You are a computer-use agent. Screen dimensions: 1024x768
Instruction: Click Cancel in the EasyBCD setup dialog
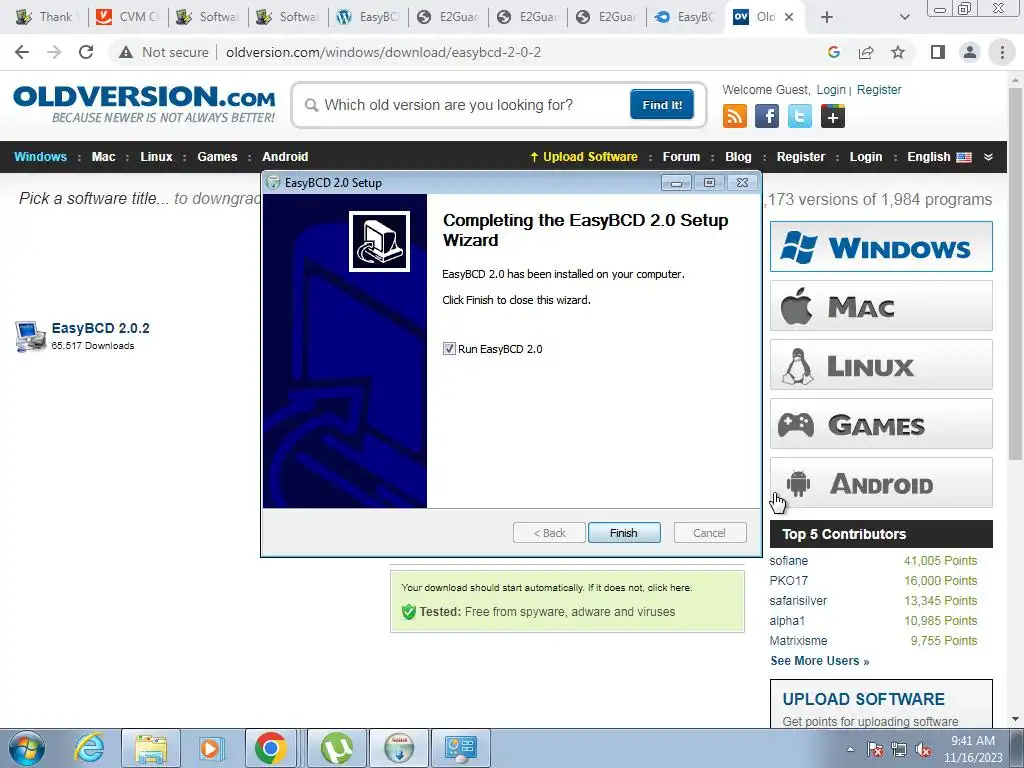tap(709, 533)
